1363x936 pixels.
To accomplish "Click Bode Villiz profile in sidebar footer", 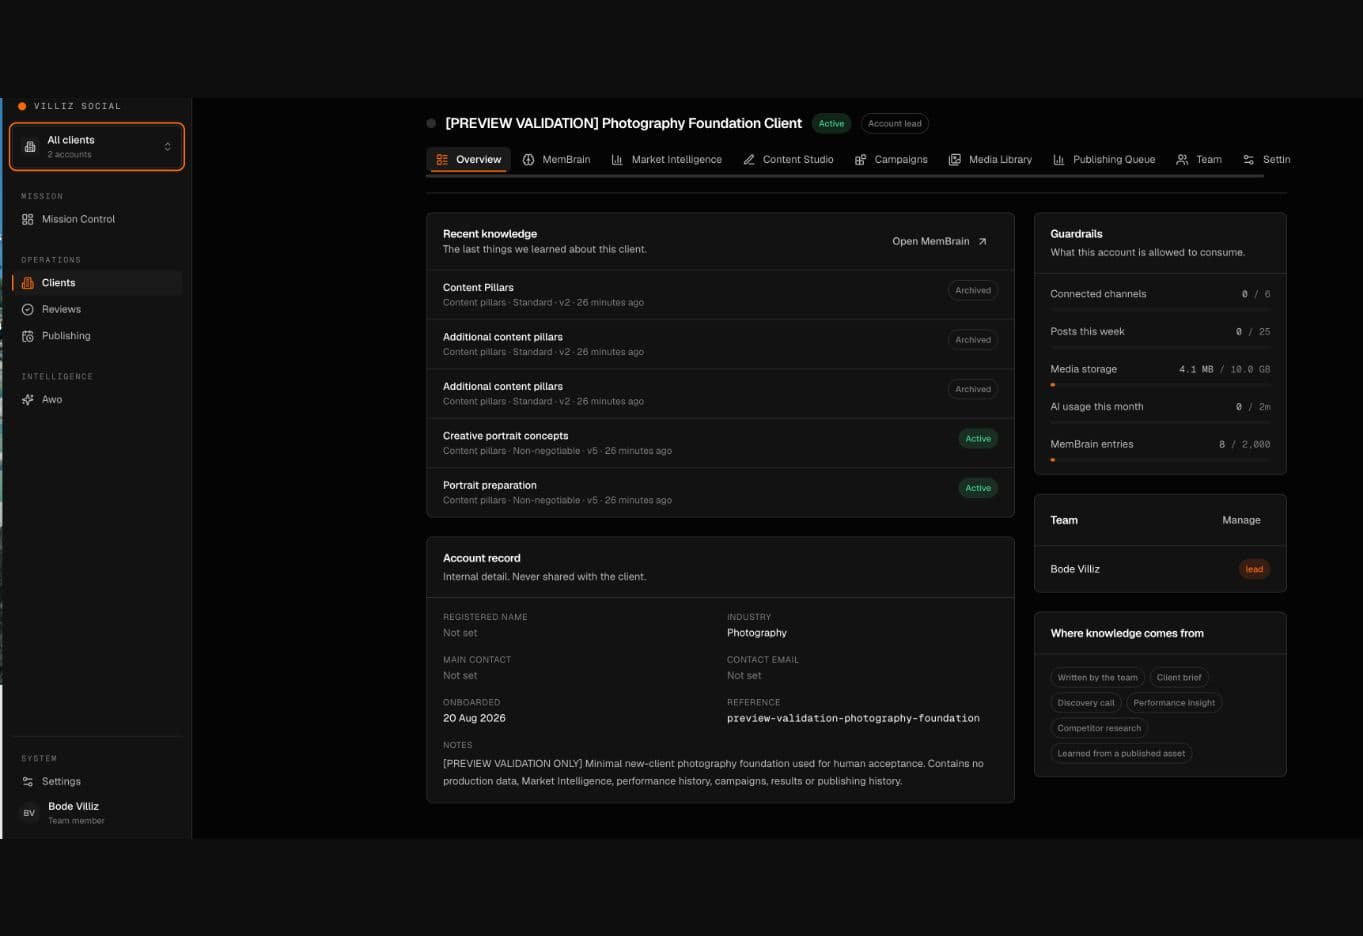I will coord(97,813).
